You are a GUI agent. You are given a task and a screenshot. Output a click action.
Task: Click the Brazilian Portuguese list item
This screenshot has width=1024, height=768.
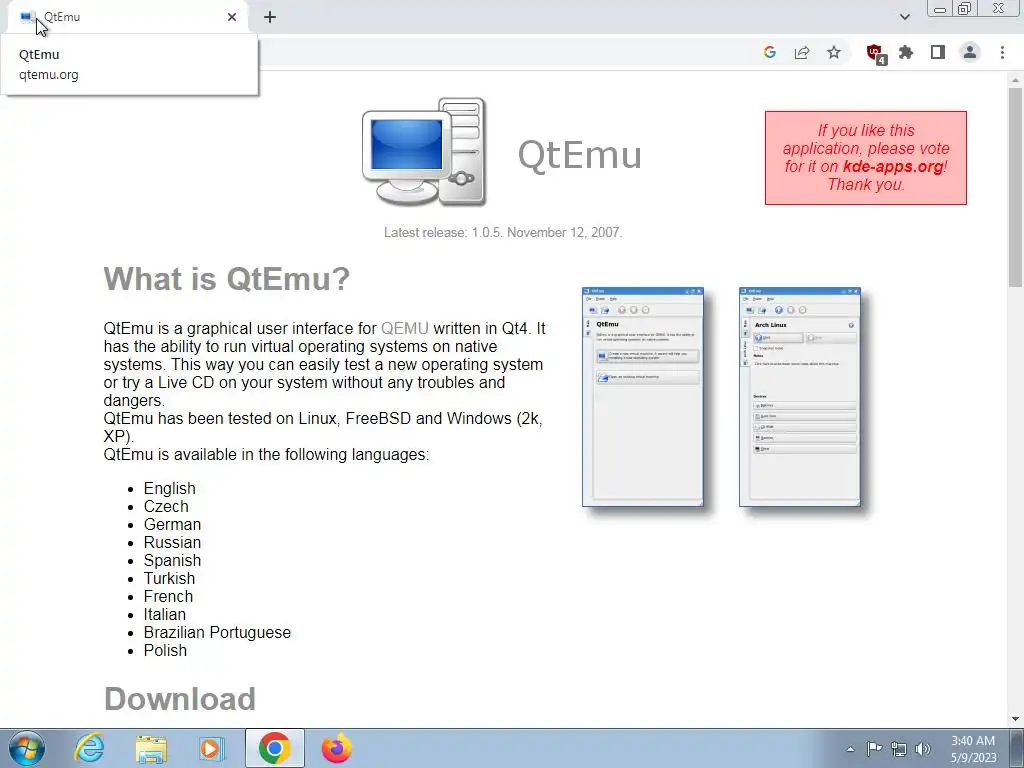217,632
